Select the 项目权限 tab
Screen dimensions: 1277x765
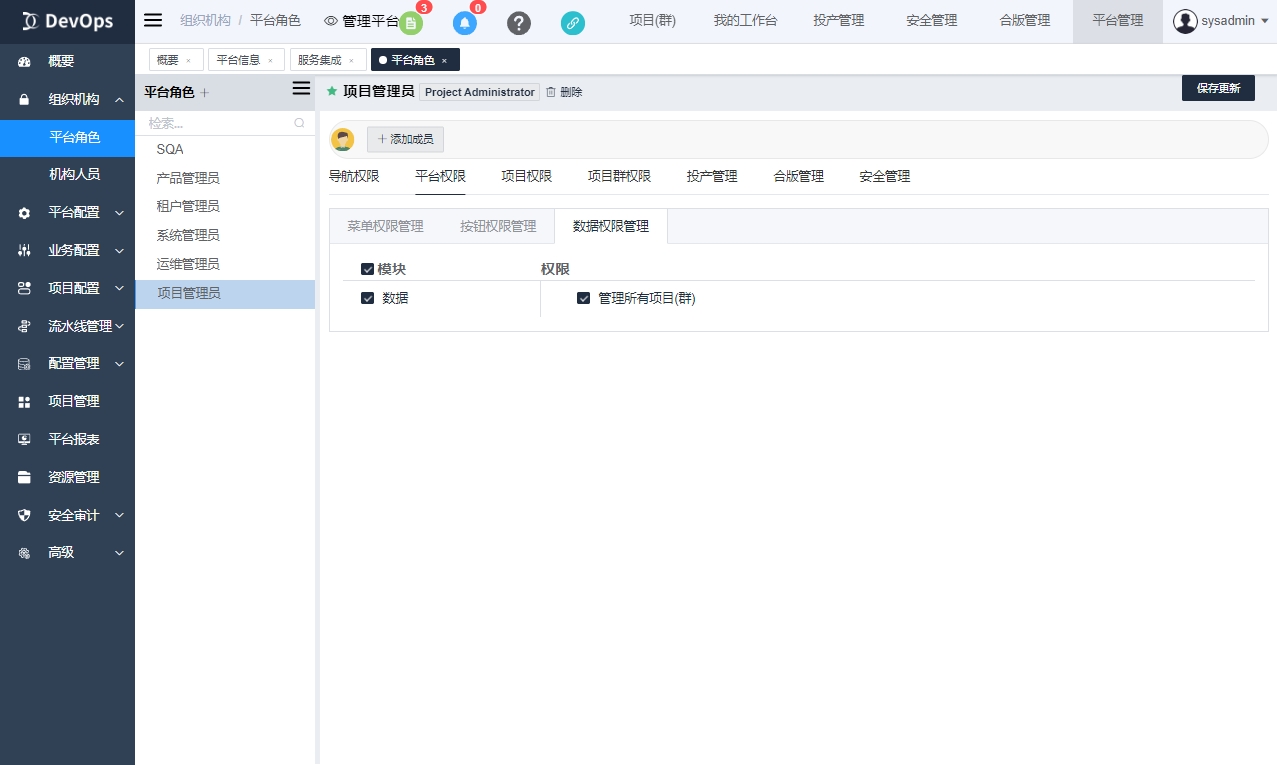(526, 176)
